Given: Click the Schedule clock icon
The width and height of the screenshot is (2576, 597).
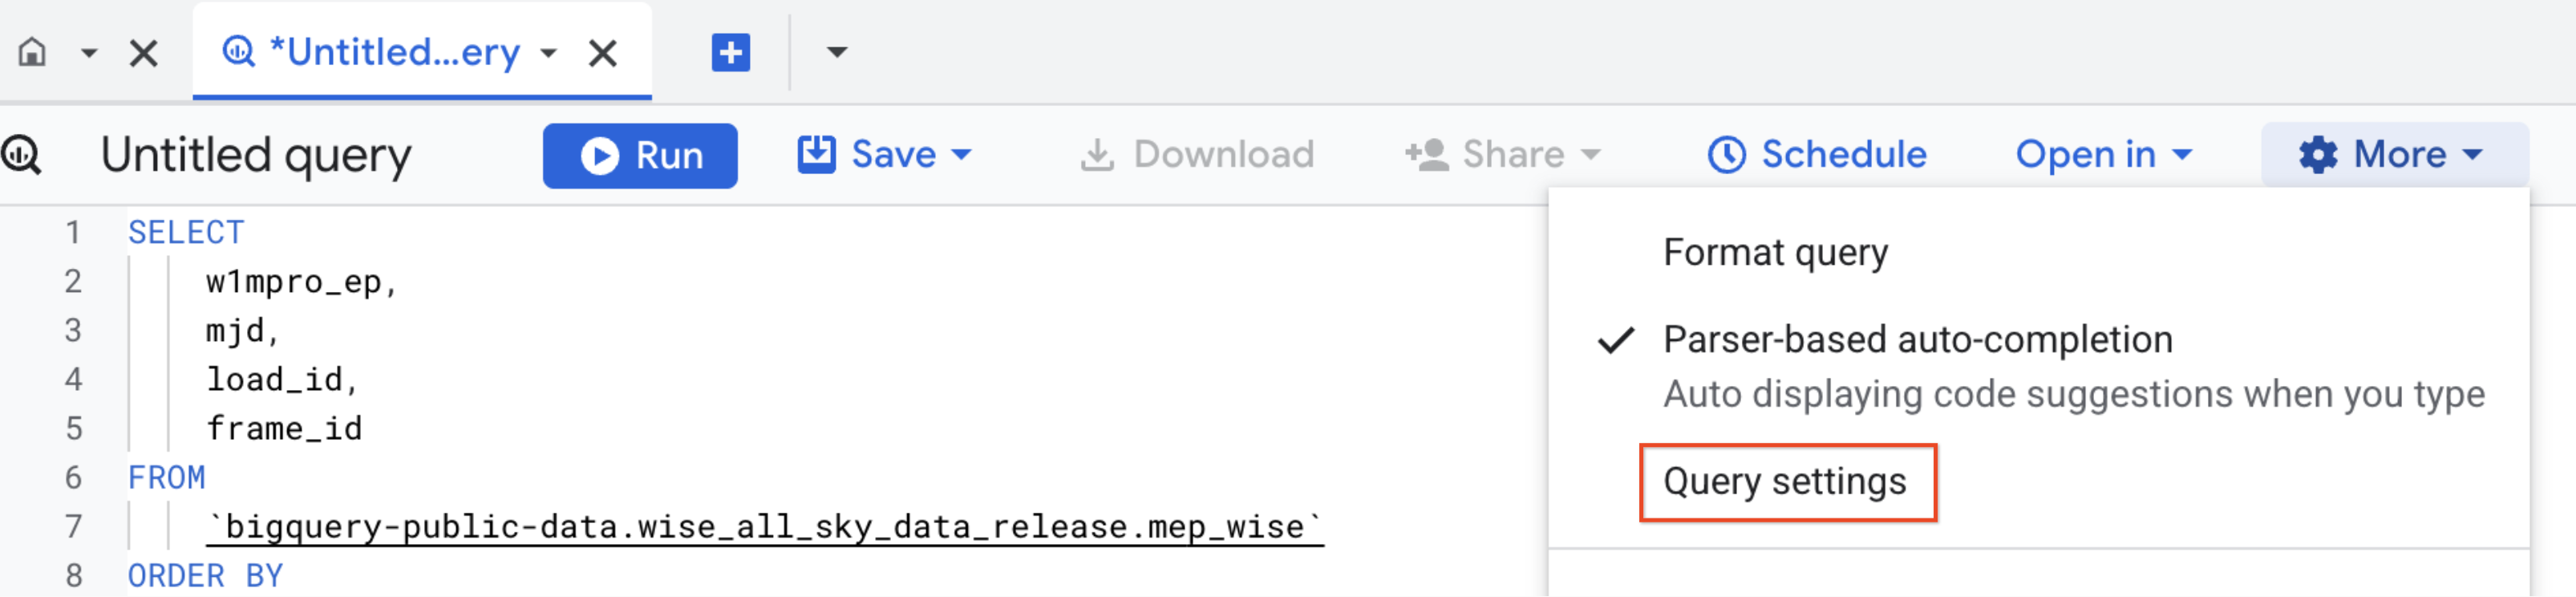Looking at the screenshot, I should (1727, 155).
